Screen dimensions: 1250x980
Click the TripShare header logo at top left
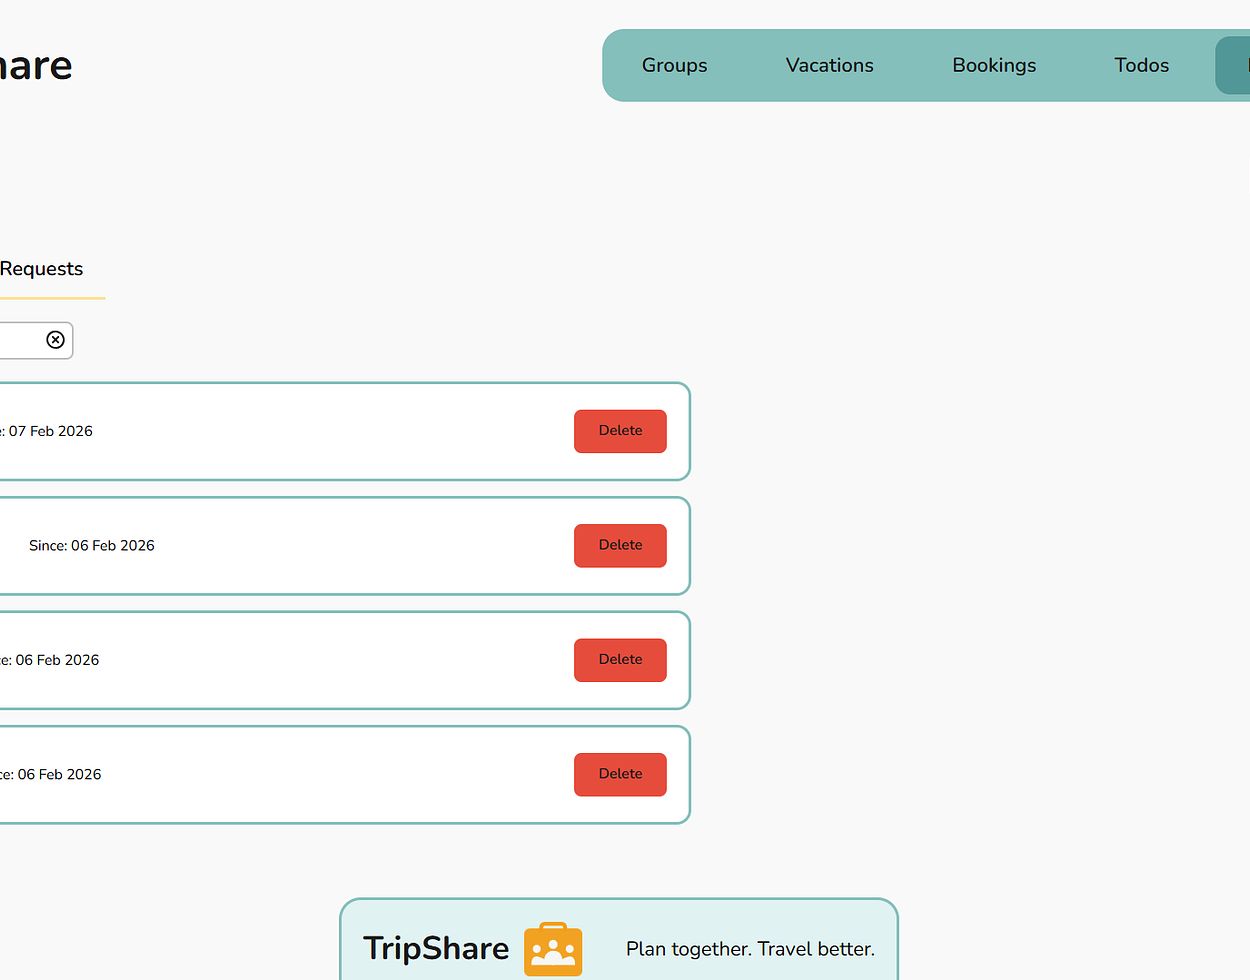point(35,66)
